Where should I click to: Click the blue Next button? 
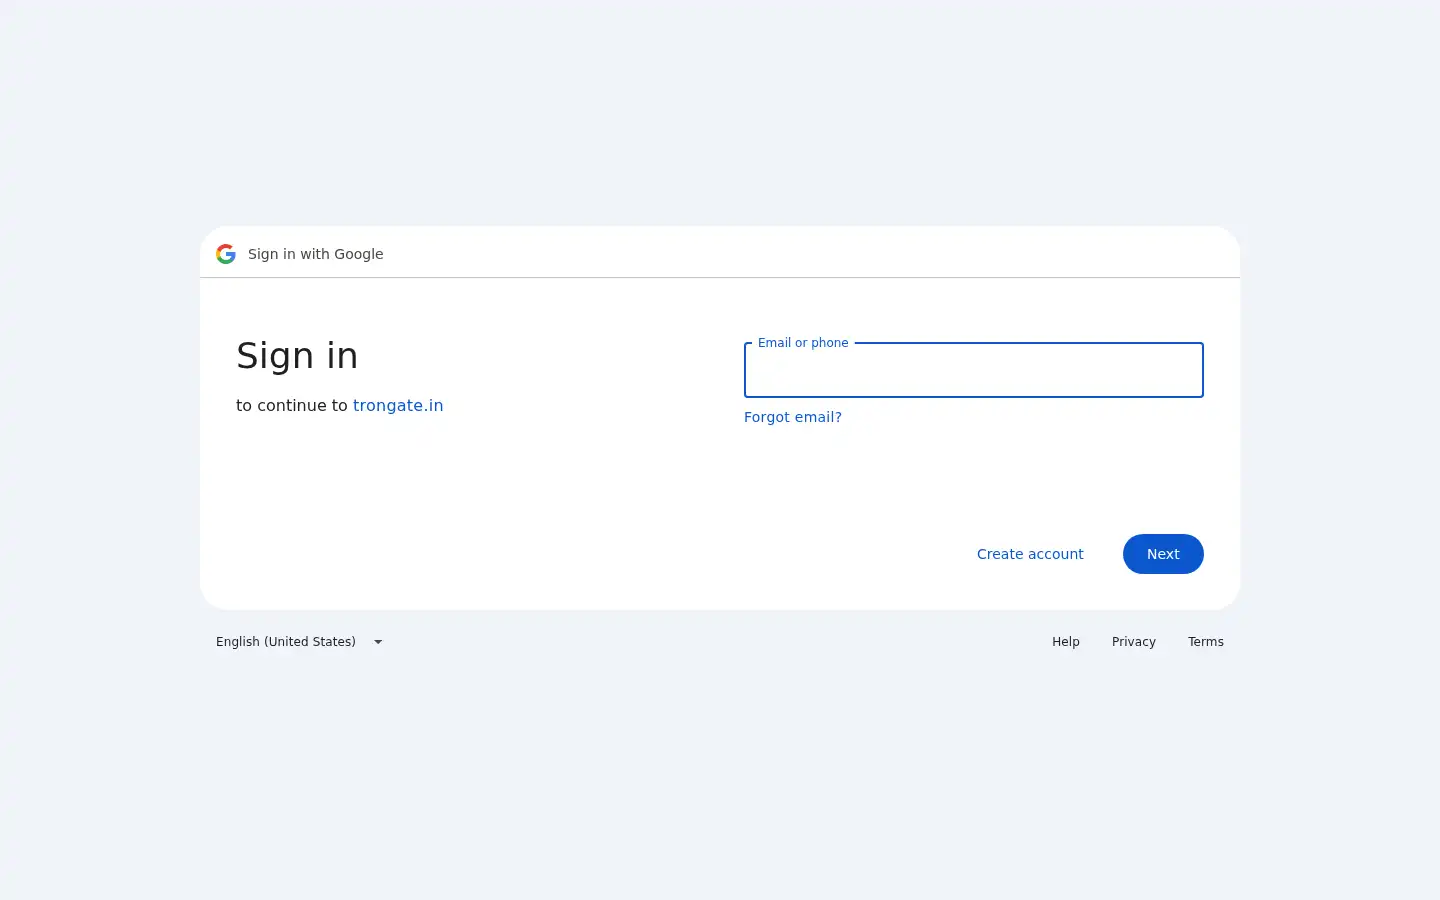tap(1163, 554)
